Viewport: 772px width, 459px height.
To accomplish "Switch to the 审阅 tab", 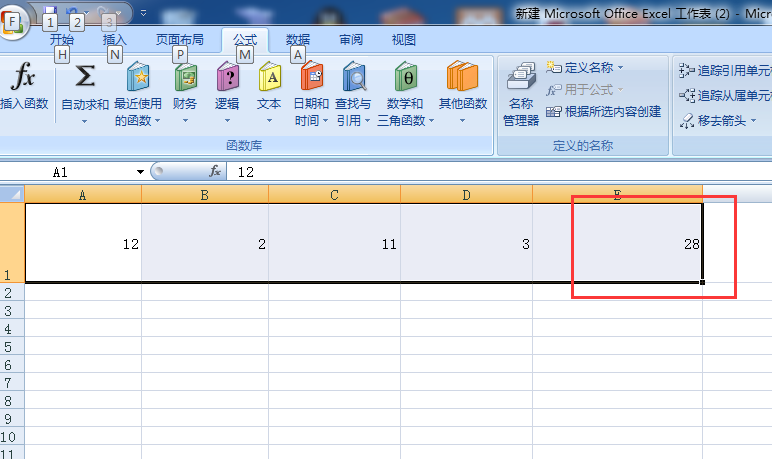I will (x=351, y=39).
